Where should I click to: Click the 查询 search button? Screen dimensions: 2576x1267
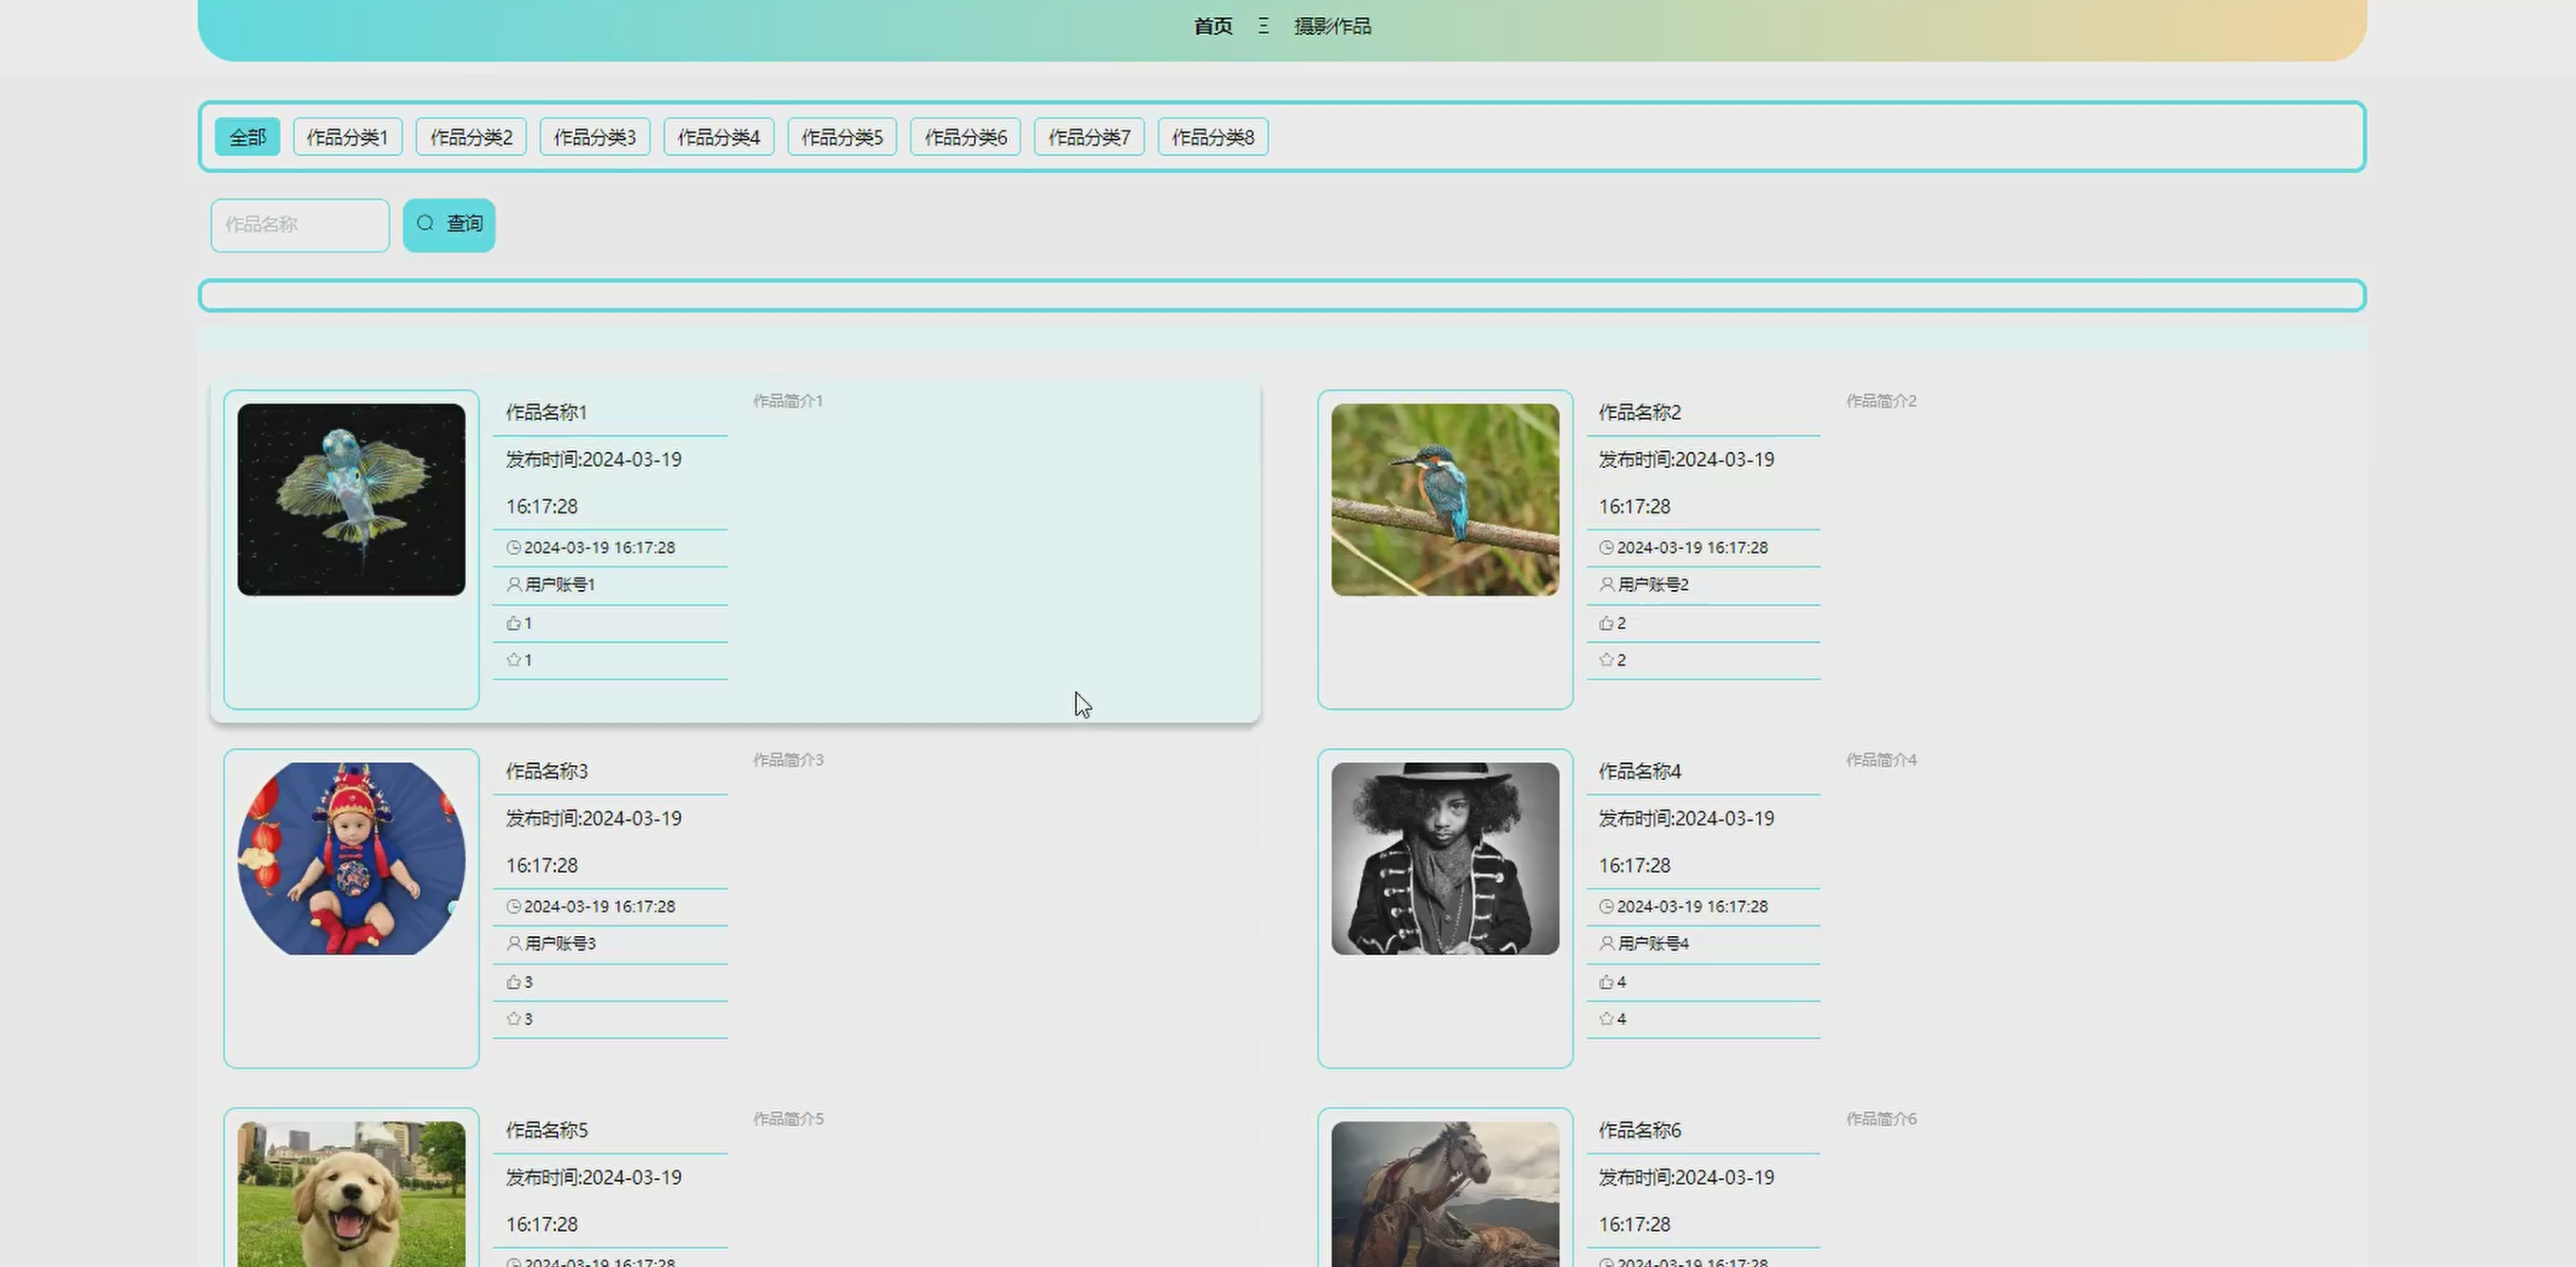pyautogui.click(x=449, y=225)
